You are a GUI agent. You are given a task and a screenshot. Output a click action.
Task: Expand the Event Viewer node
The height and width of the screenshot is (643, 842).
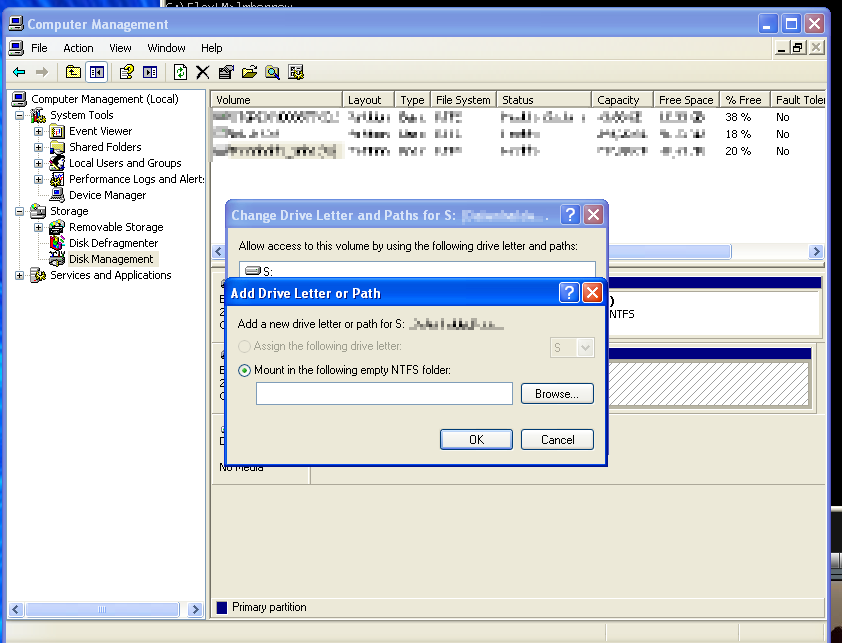39,131
